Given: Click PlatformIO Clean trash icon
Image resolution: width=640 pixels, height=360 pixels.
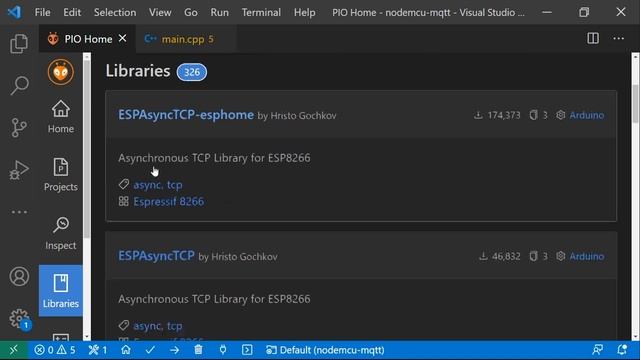Looking at the screenshot, I should click(198, 350).
